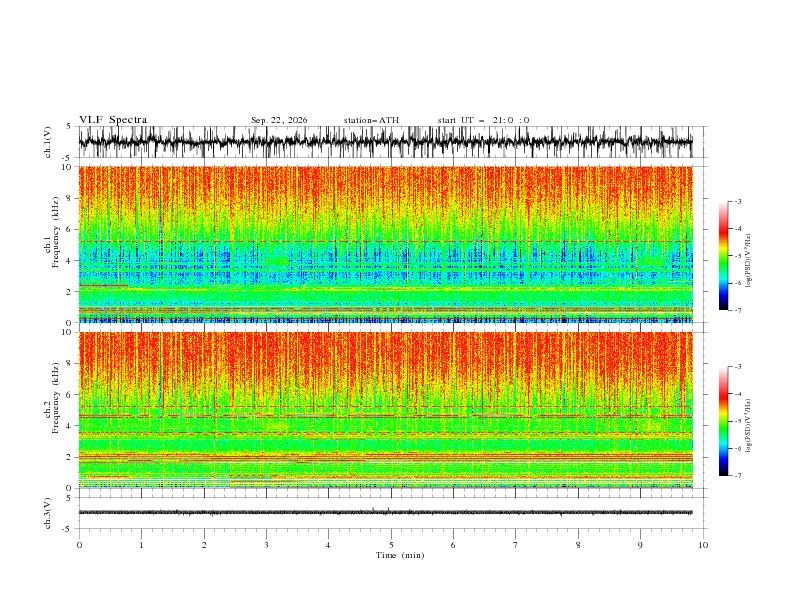
Task: Click the station=ATH label
Action: point(371,120)
